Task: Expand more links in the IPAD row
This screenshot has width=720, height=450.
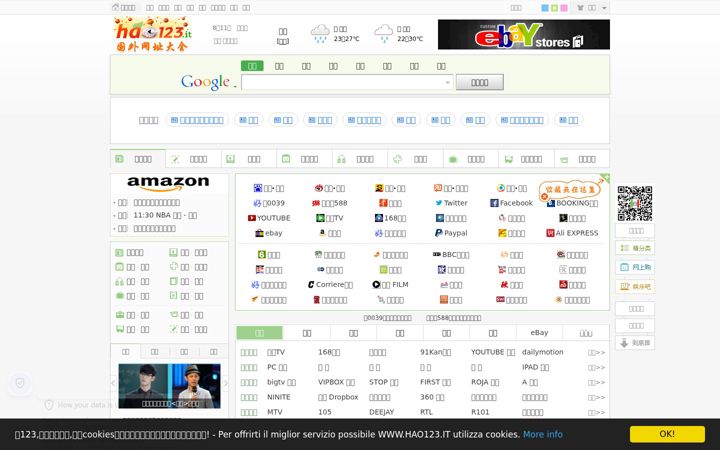Action: click(596, 367)
